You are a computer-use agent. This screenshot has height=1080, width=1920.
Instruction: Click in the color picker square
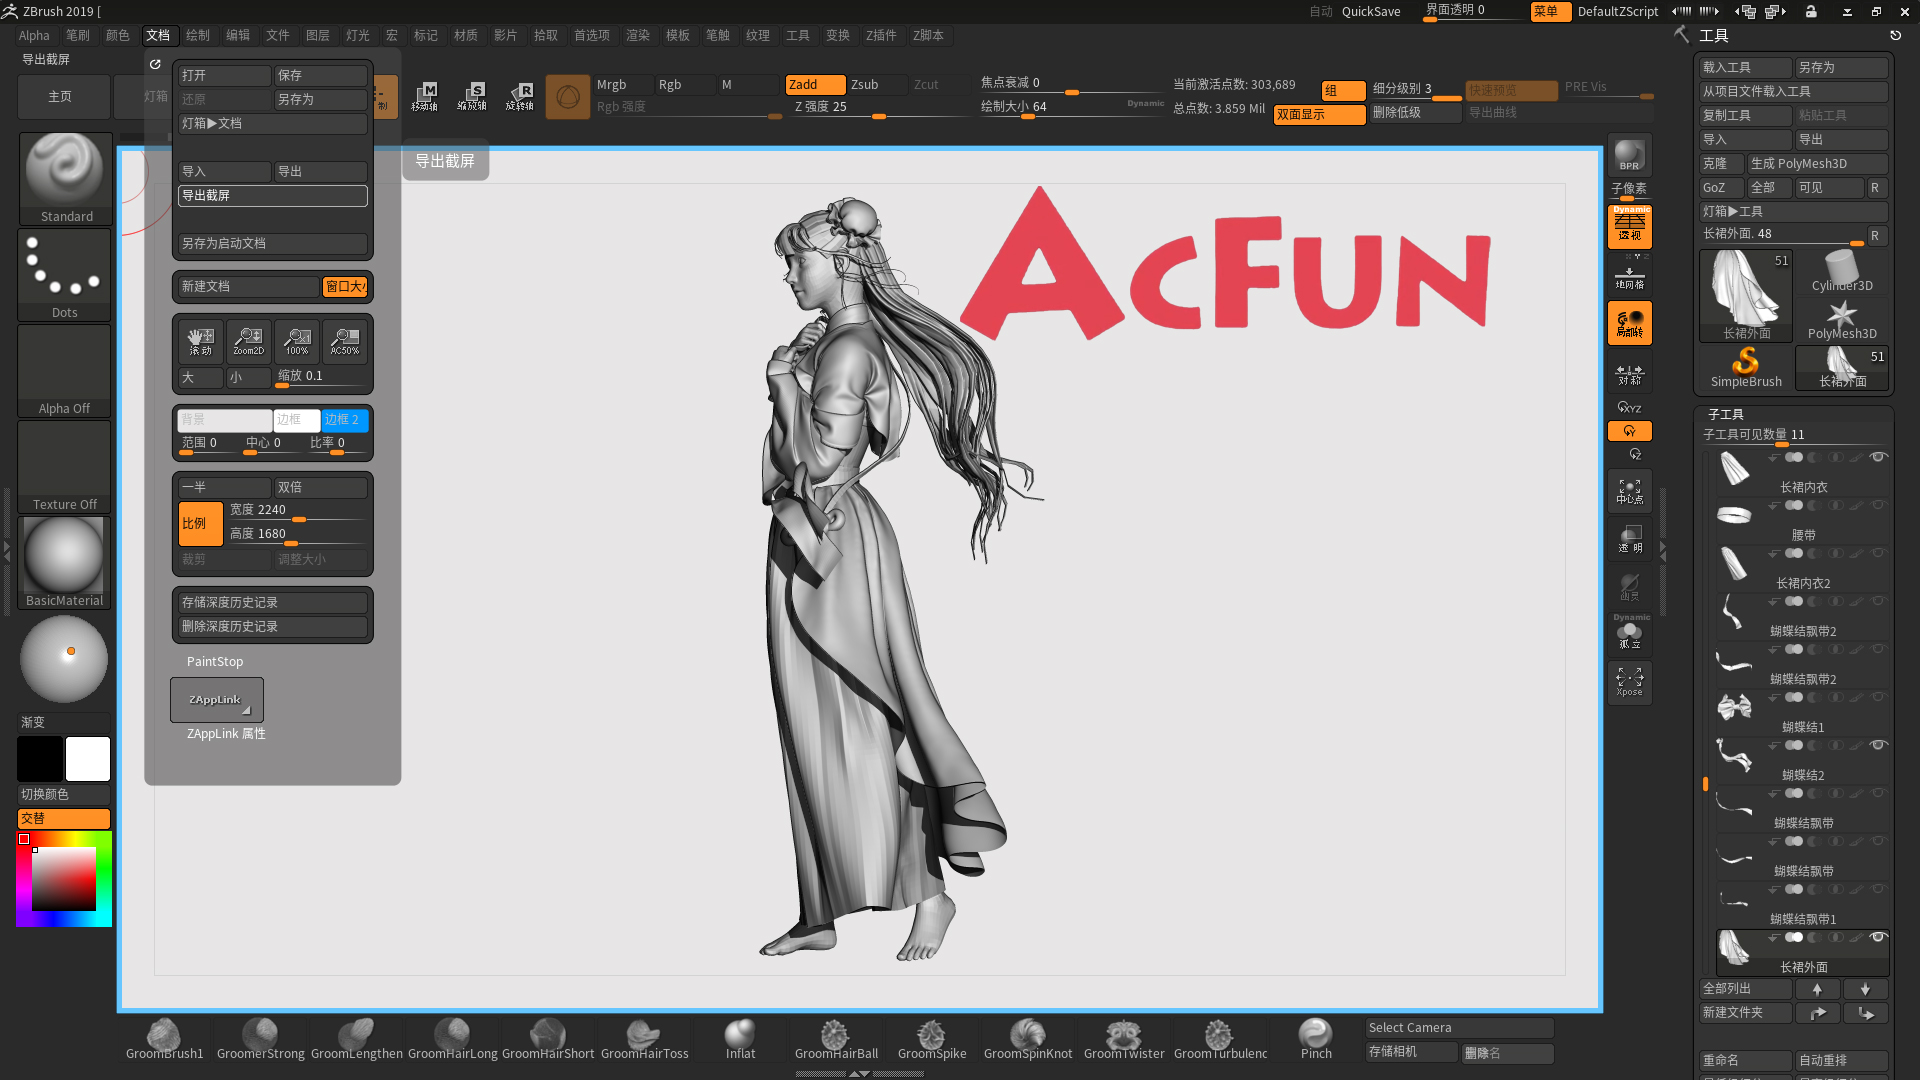[64, 879]
